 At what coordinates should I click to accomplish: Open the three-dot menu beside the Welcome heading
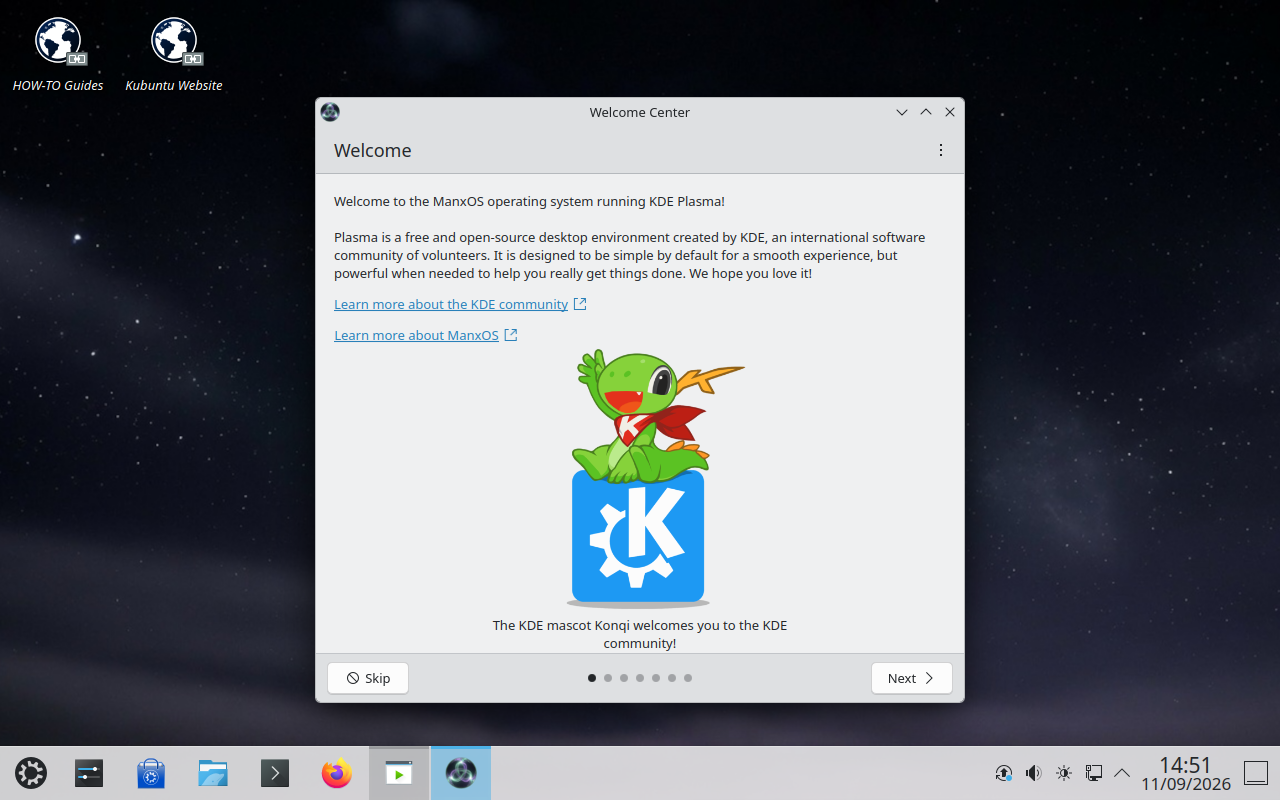click(x=940, y=150)
